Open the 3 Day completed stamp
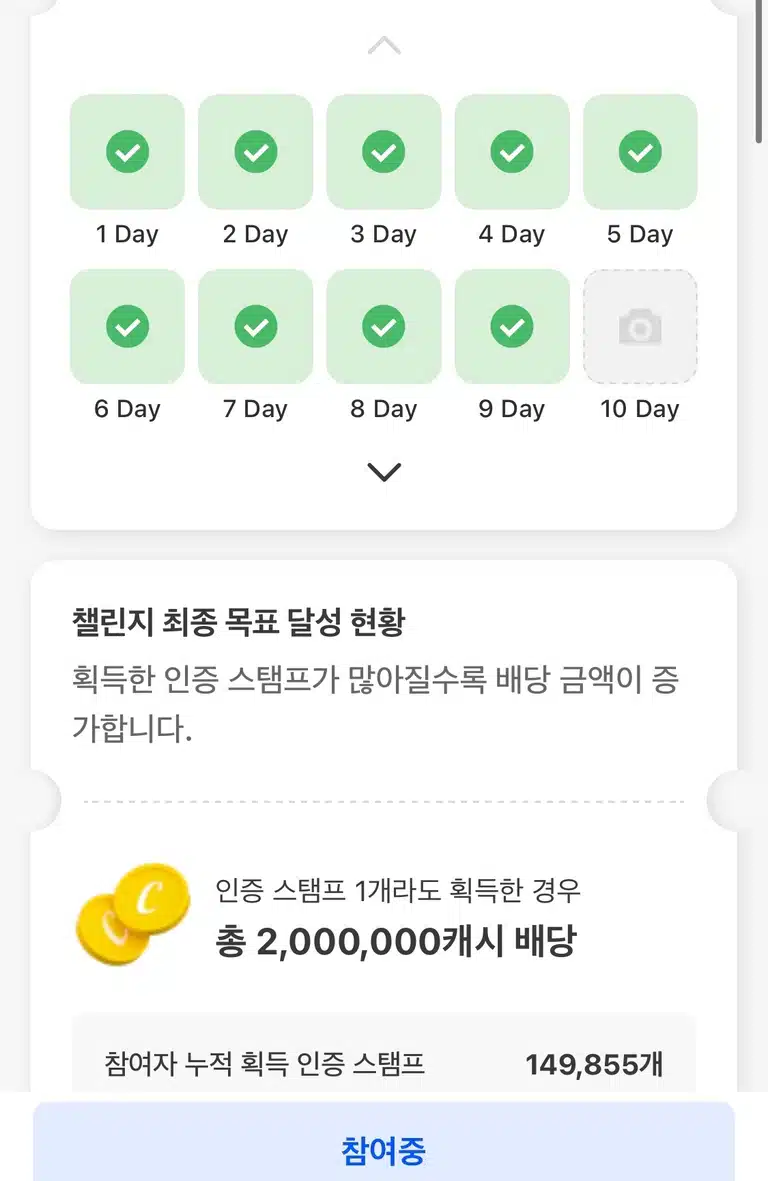This screenshot has height=1181, width=768. (x=383, y=151)
